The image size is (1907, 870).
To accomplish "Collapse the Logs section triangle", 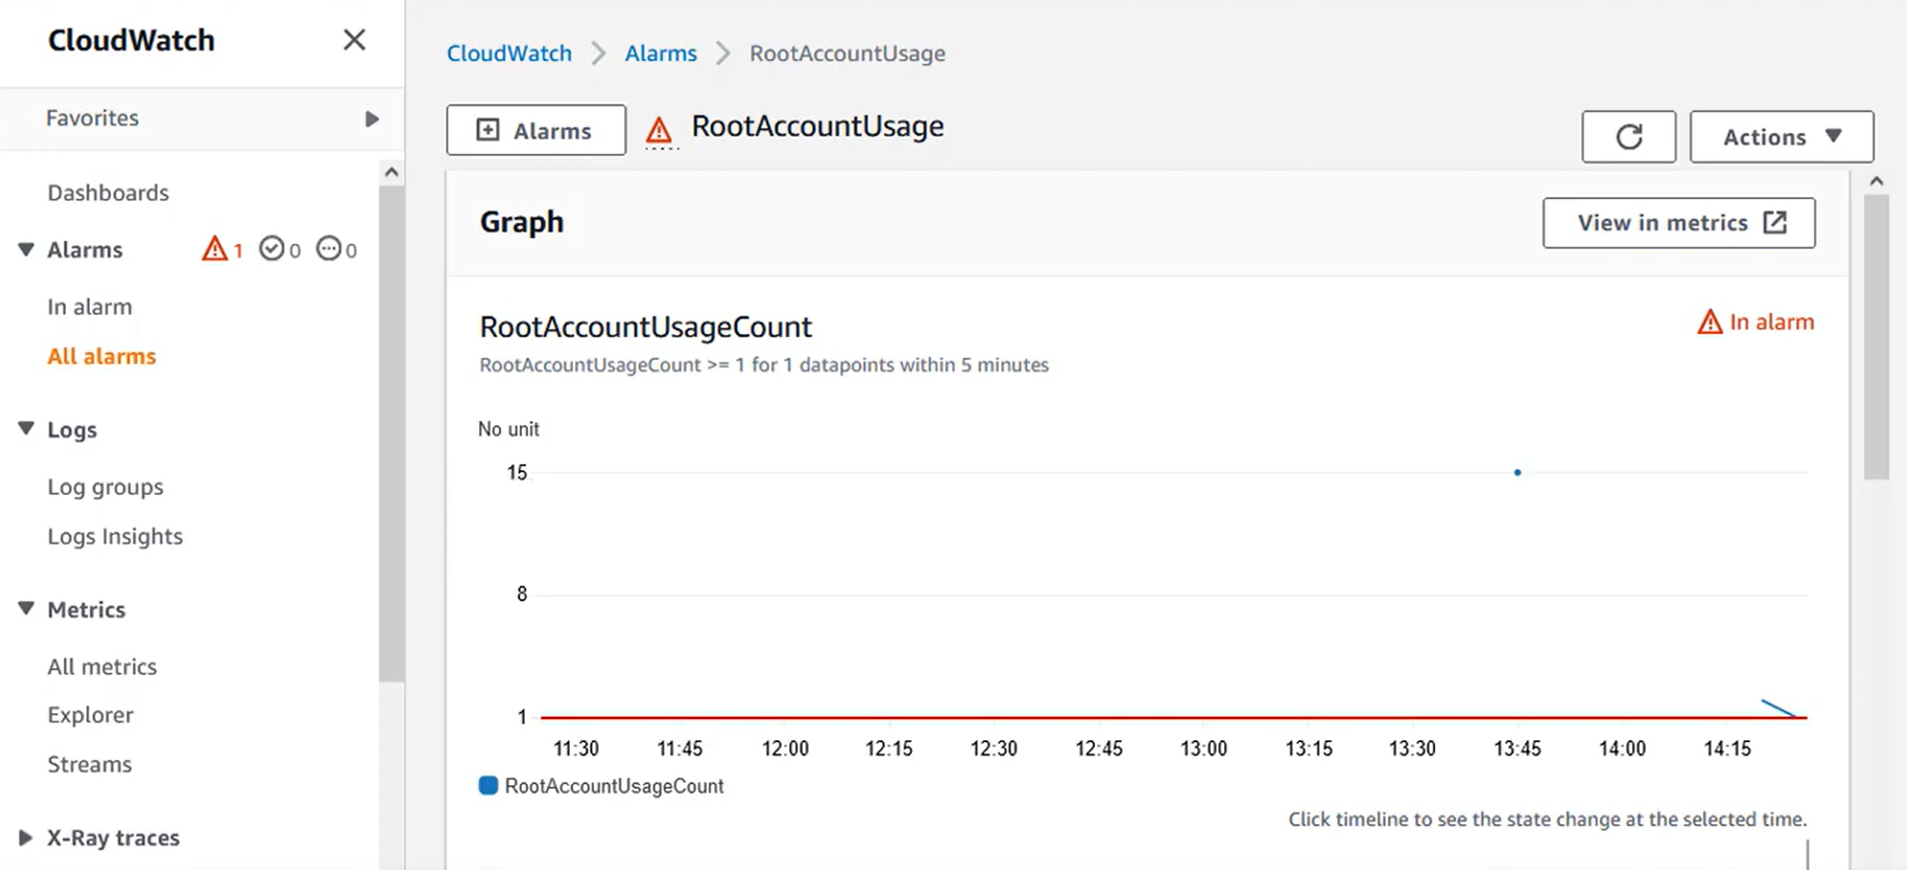I will point(26,429).
